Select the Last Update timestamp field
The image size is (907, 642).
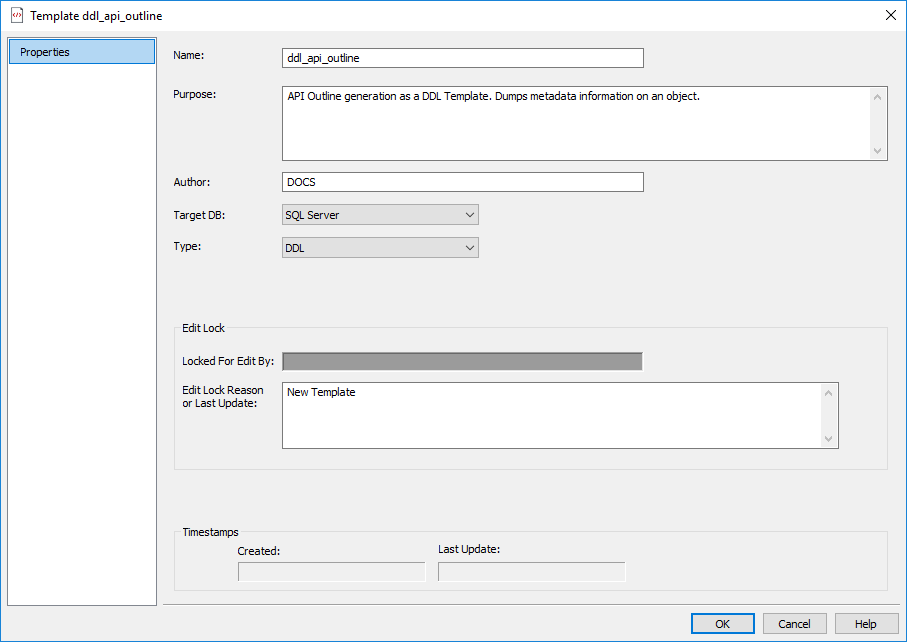[x=531, y=572]
